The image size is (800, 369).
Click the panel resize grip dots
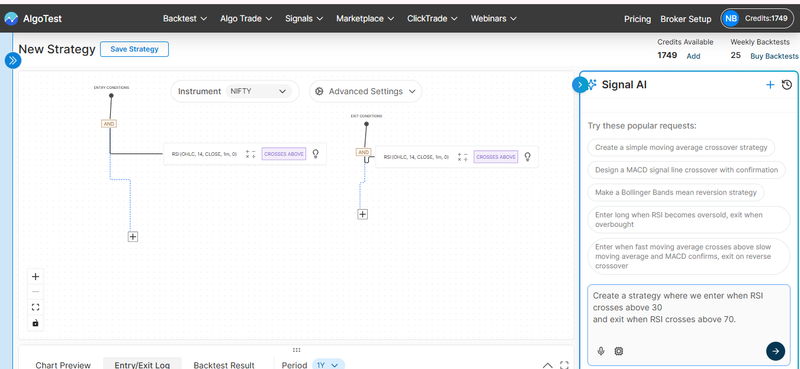point(296,350)
